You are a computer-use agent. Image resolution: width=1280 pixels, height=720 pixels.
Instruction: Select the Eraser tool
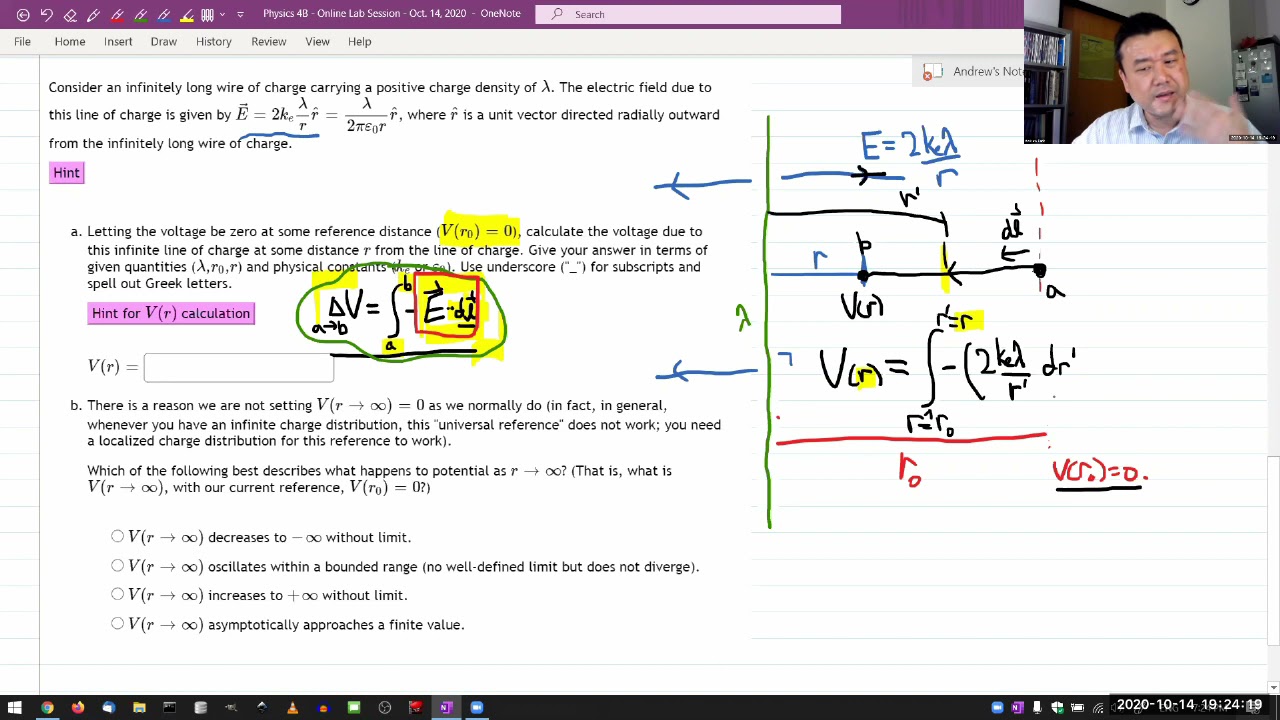(70, 14)
